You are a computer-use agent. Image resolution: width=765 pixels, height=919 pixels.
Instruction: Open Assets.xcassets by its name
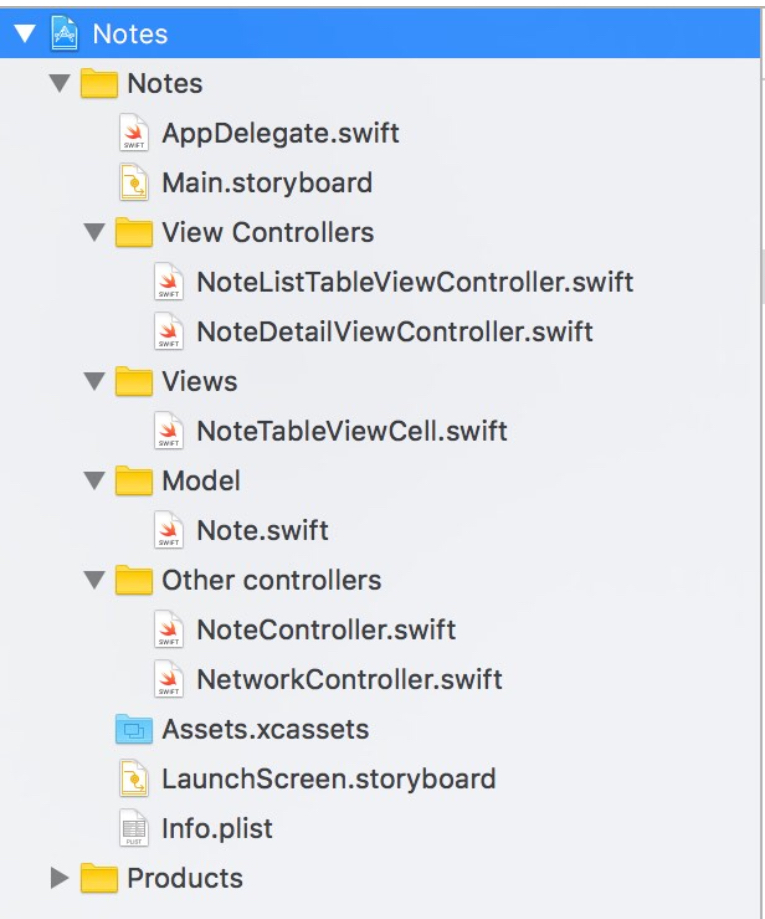[266, 729]
